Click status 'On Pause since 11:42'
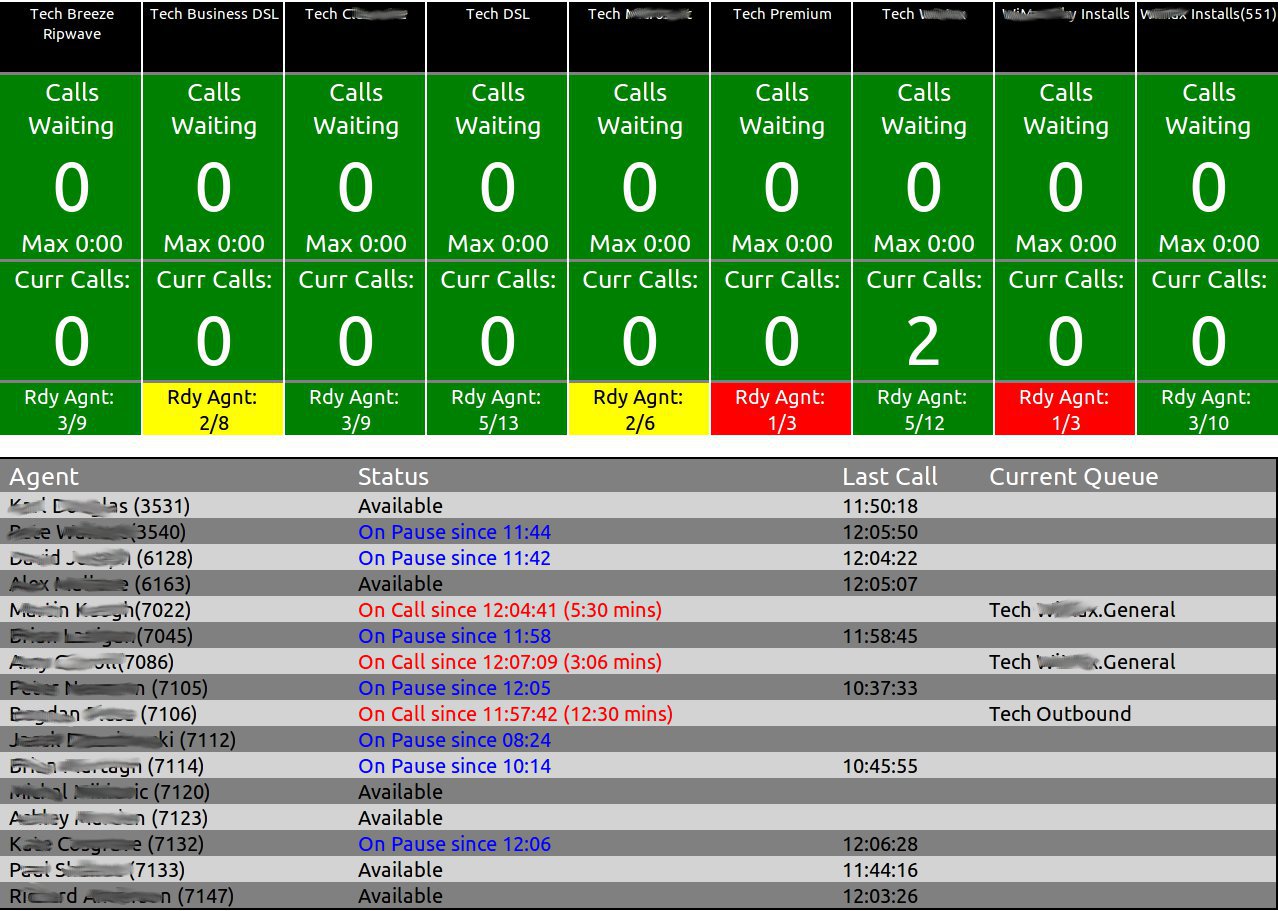 point(454,558)
